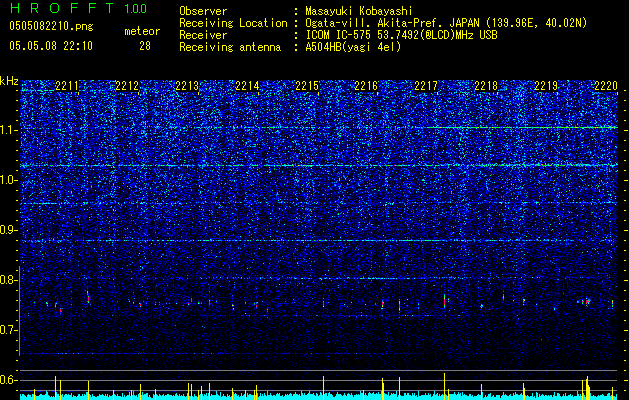This screenshot has width=629, height=400.
Task: Click the 1.0 frequency axis label
Action: tap(8, 180)
